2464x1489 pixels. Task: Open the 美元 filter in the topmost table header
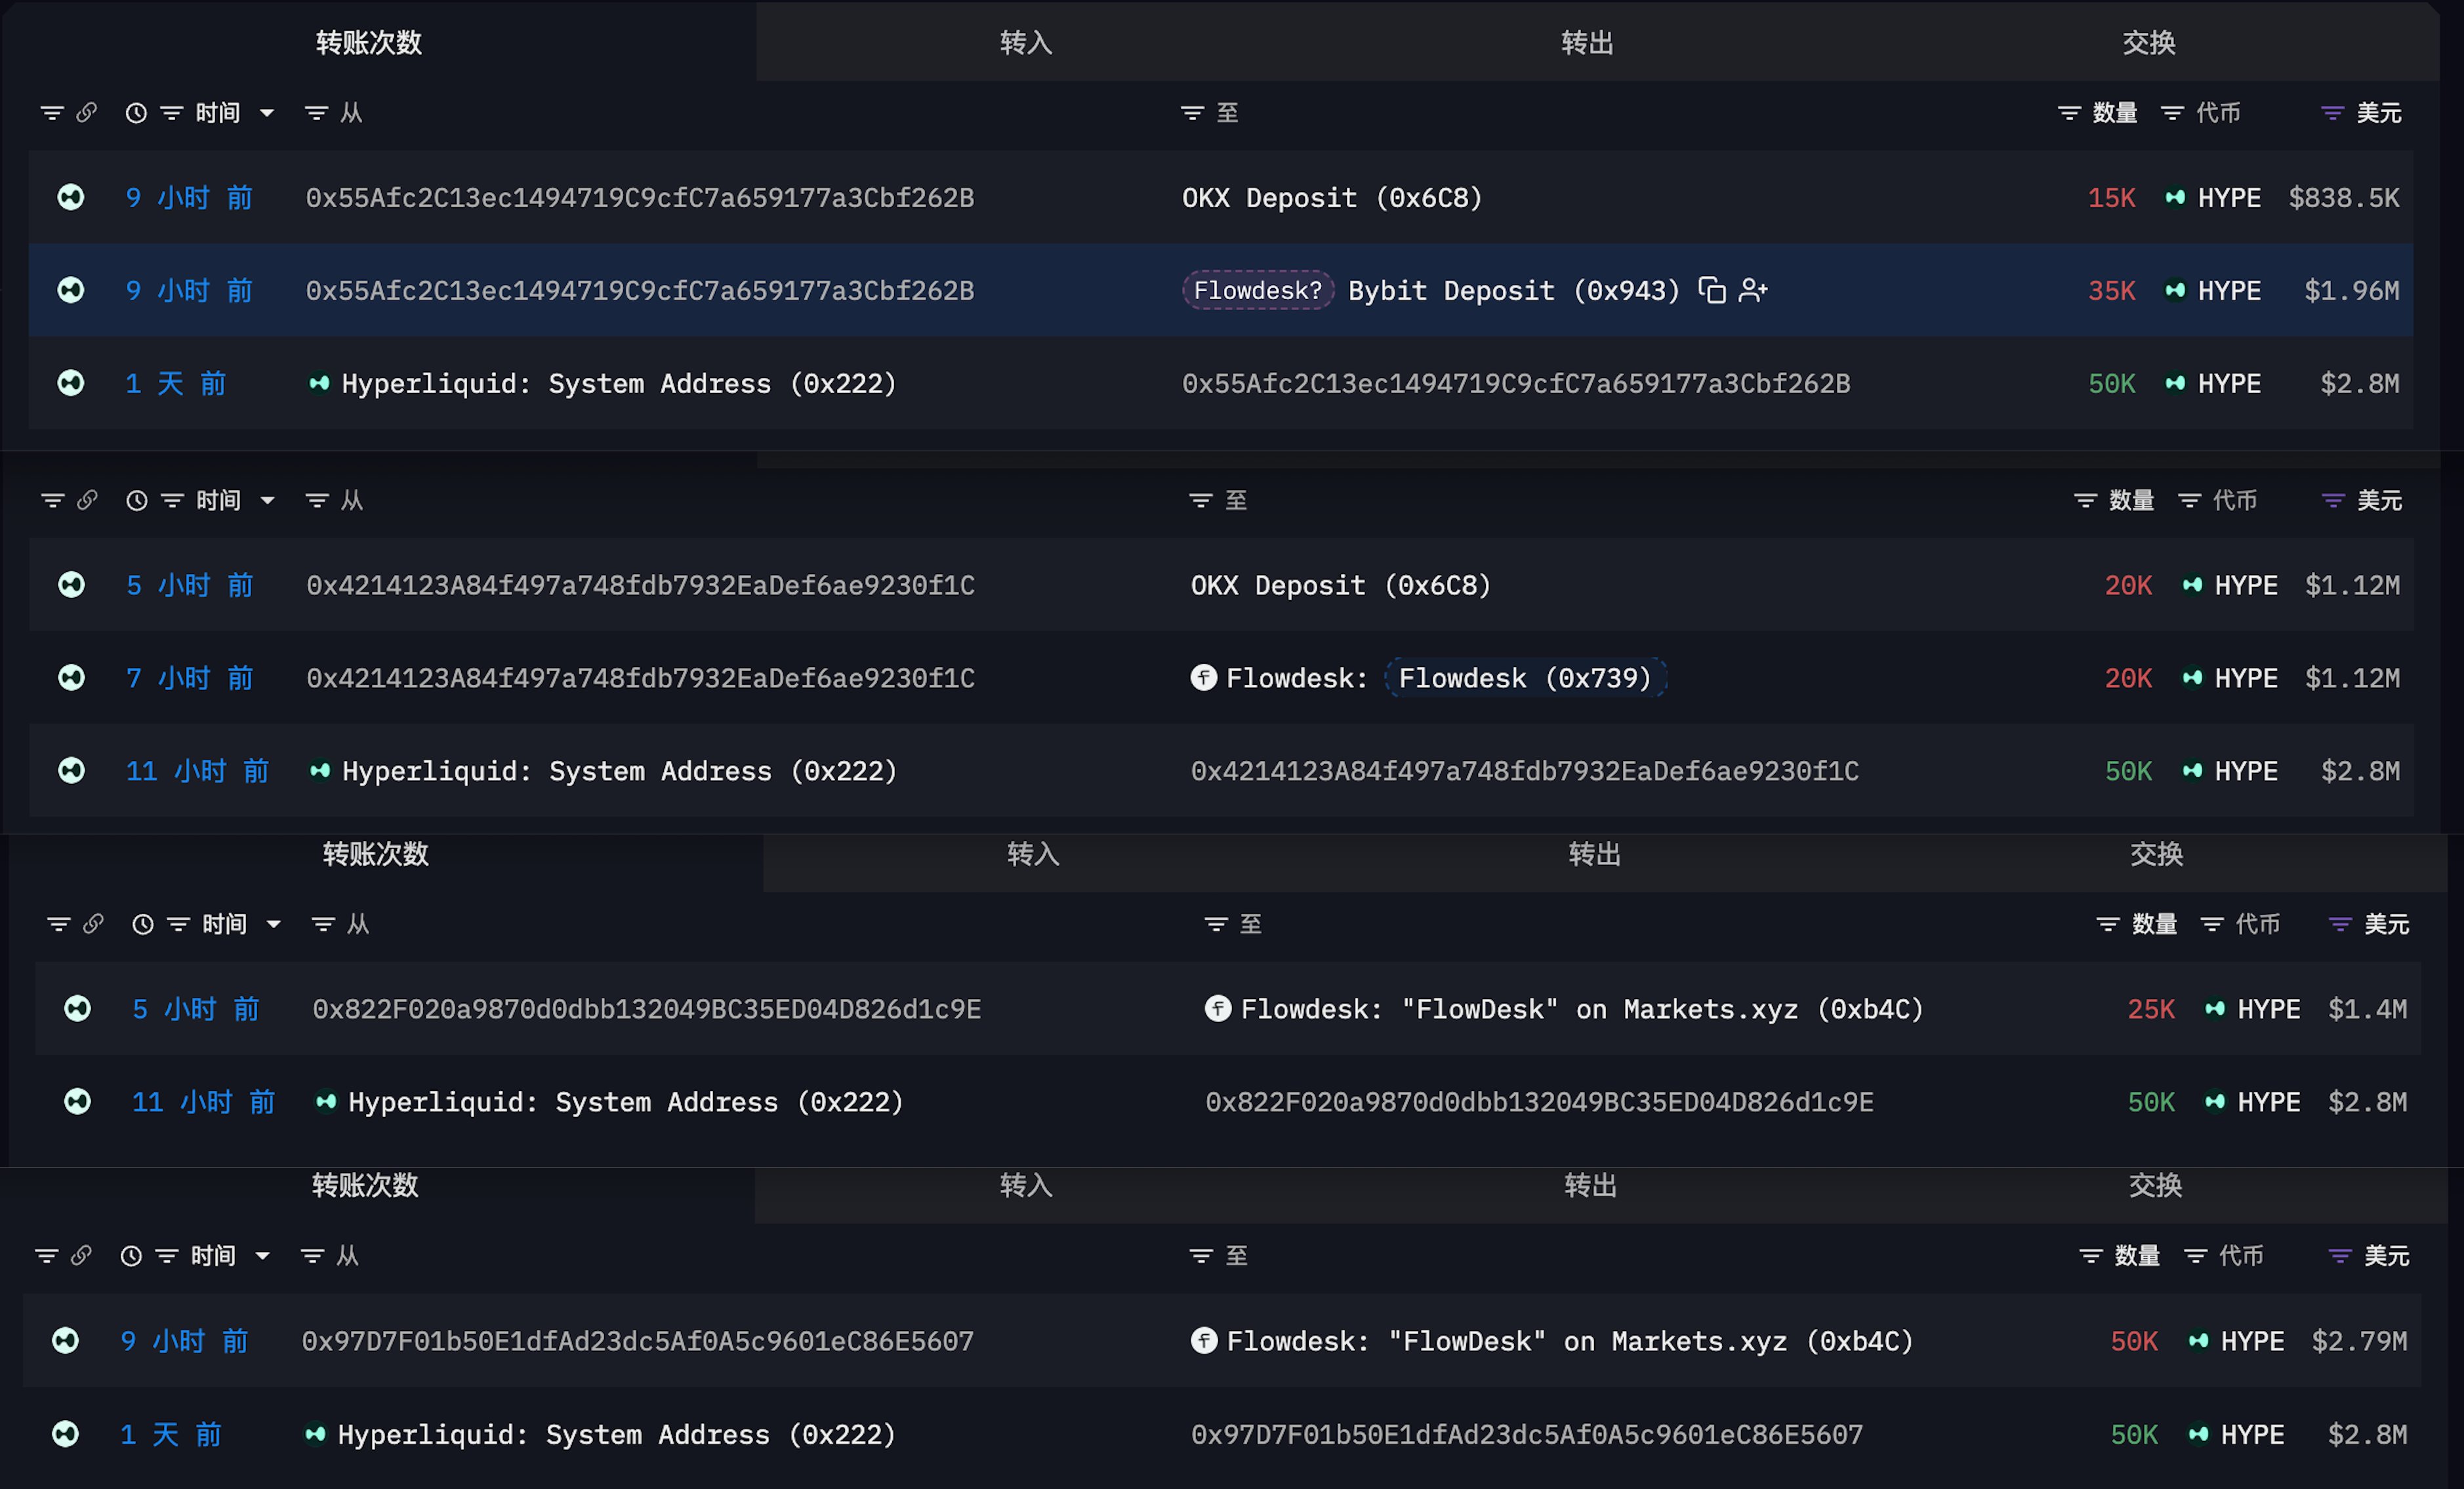pos(2333,113)
